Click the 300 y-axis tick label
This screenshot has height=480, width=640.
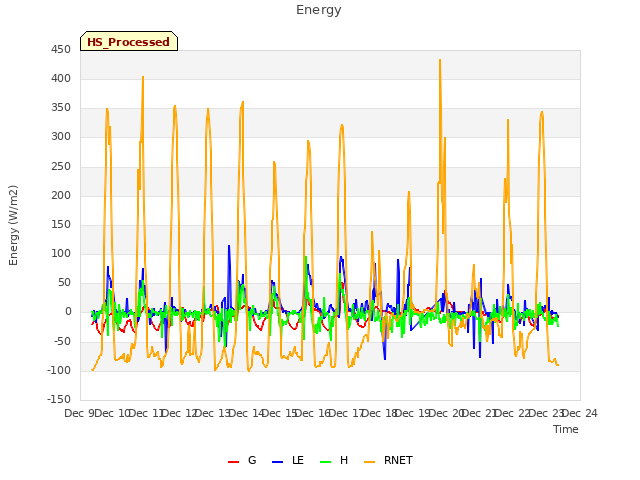tap(61, 137)
